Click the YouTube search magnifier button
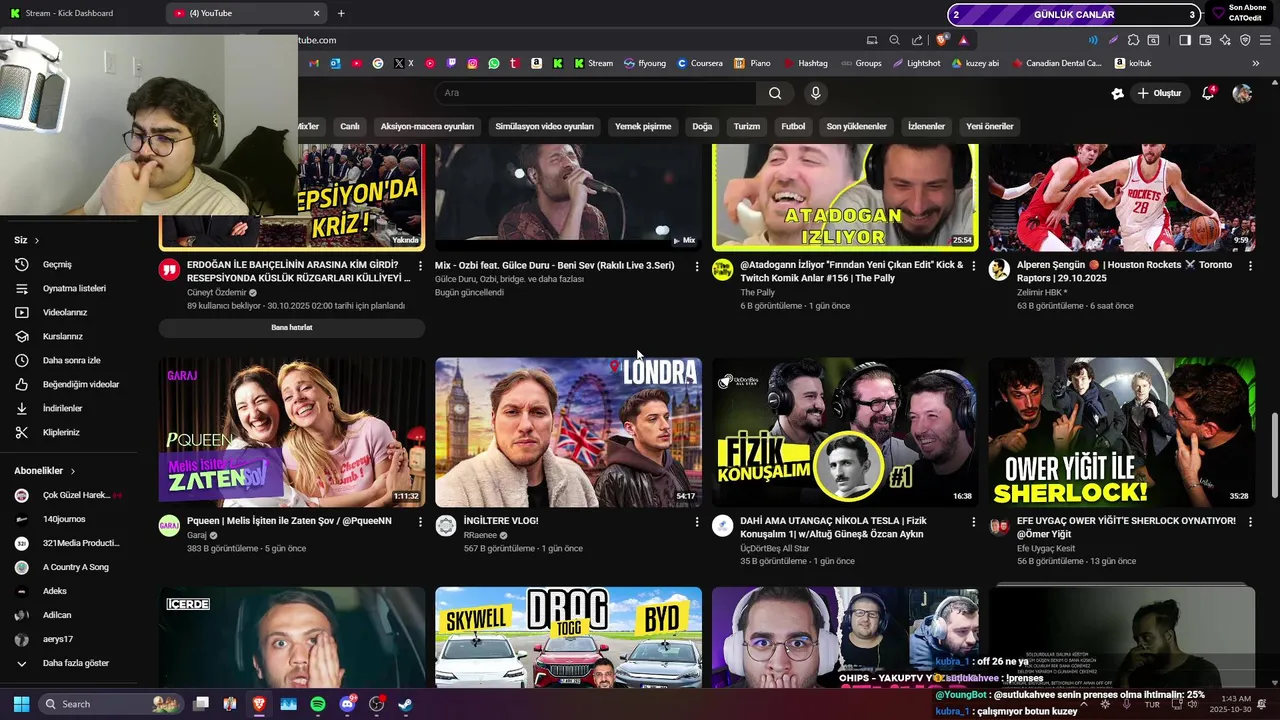The width and height of the screenshot is (1280, 720). point(775,93)
